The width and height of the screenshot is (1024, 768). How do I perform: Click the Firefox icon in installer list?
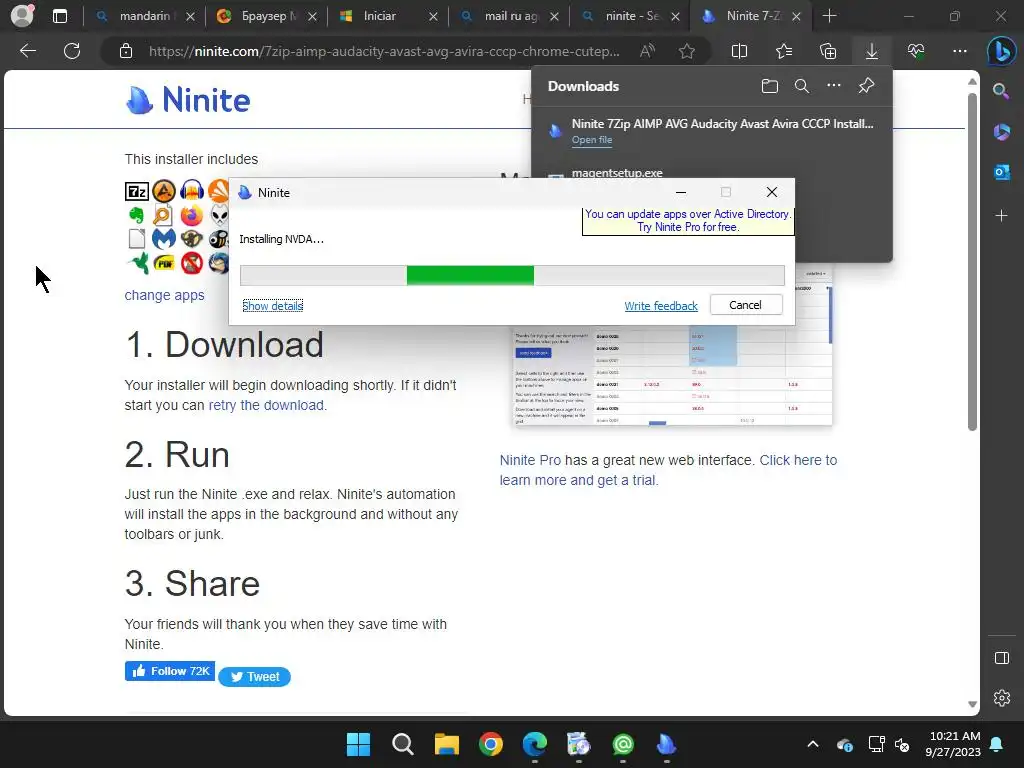pos(191,215)
